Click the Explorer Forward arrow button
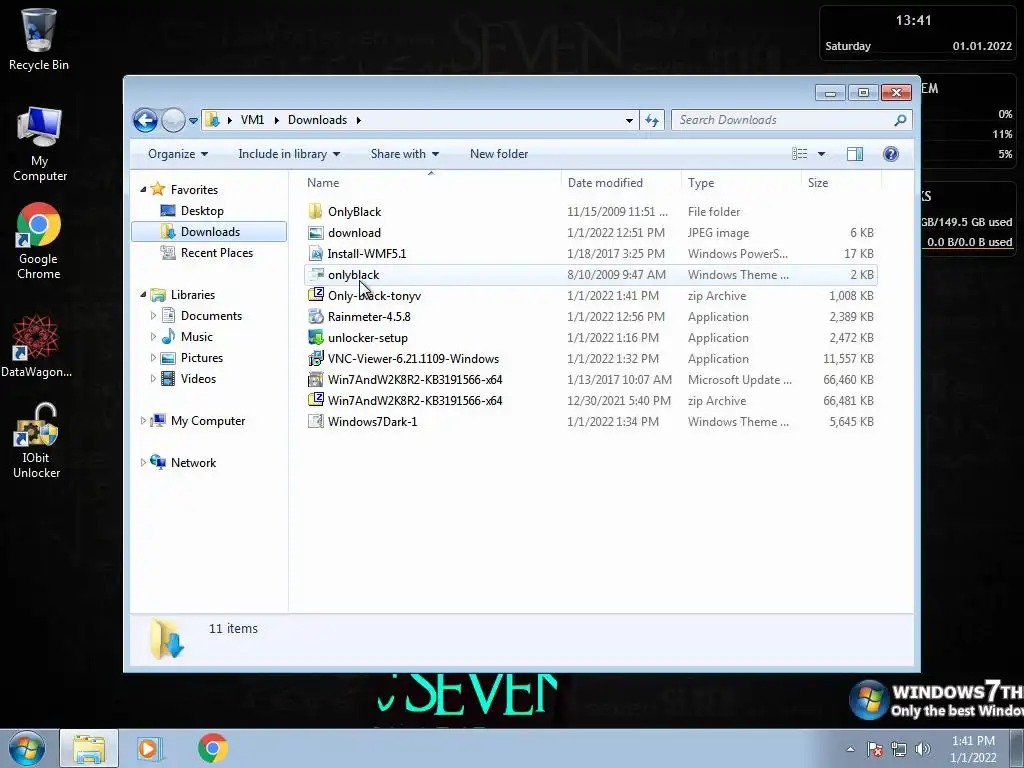The image size is (1024, 768). (x=173, y=120)
